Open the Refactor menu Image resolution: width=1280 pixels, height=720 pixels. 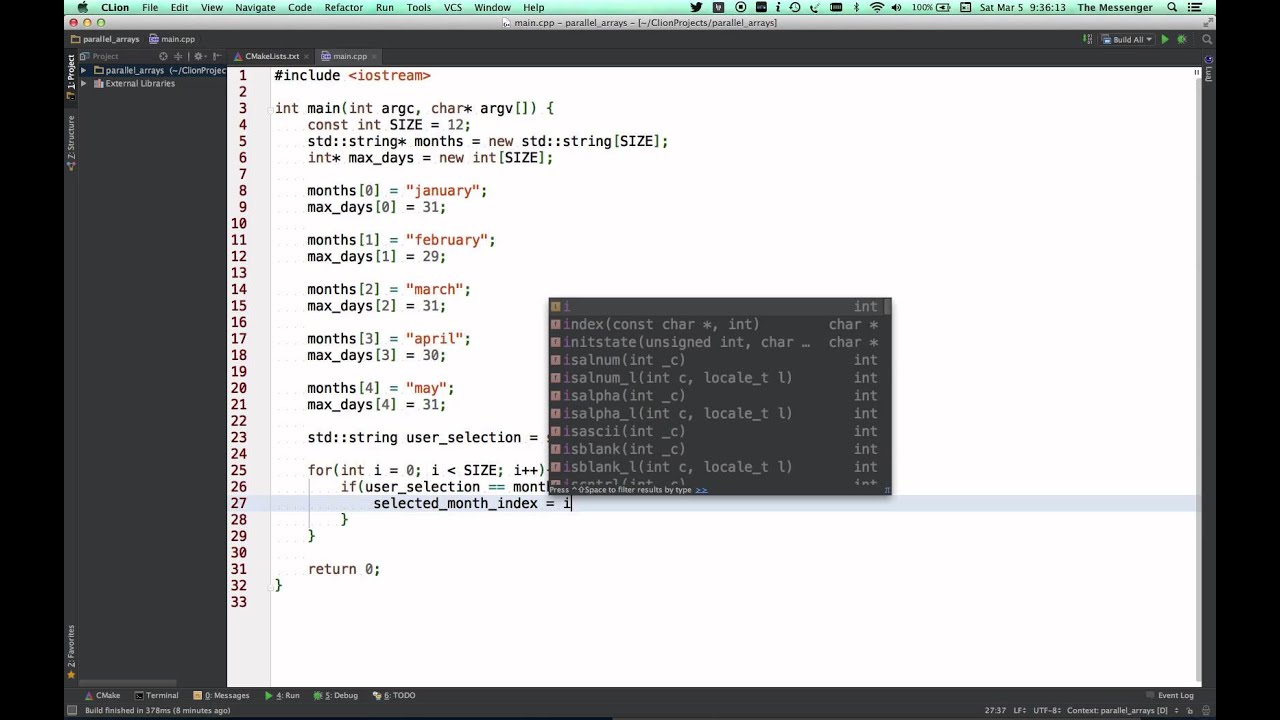point(344,7)
